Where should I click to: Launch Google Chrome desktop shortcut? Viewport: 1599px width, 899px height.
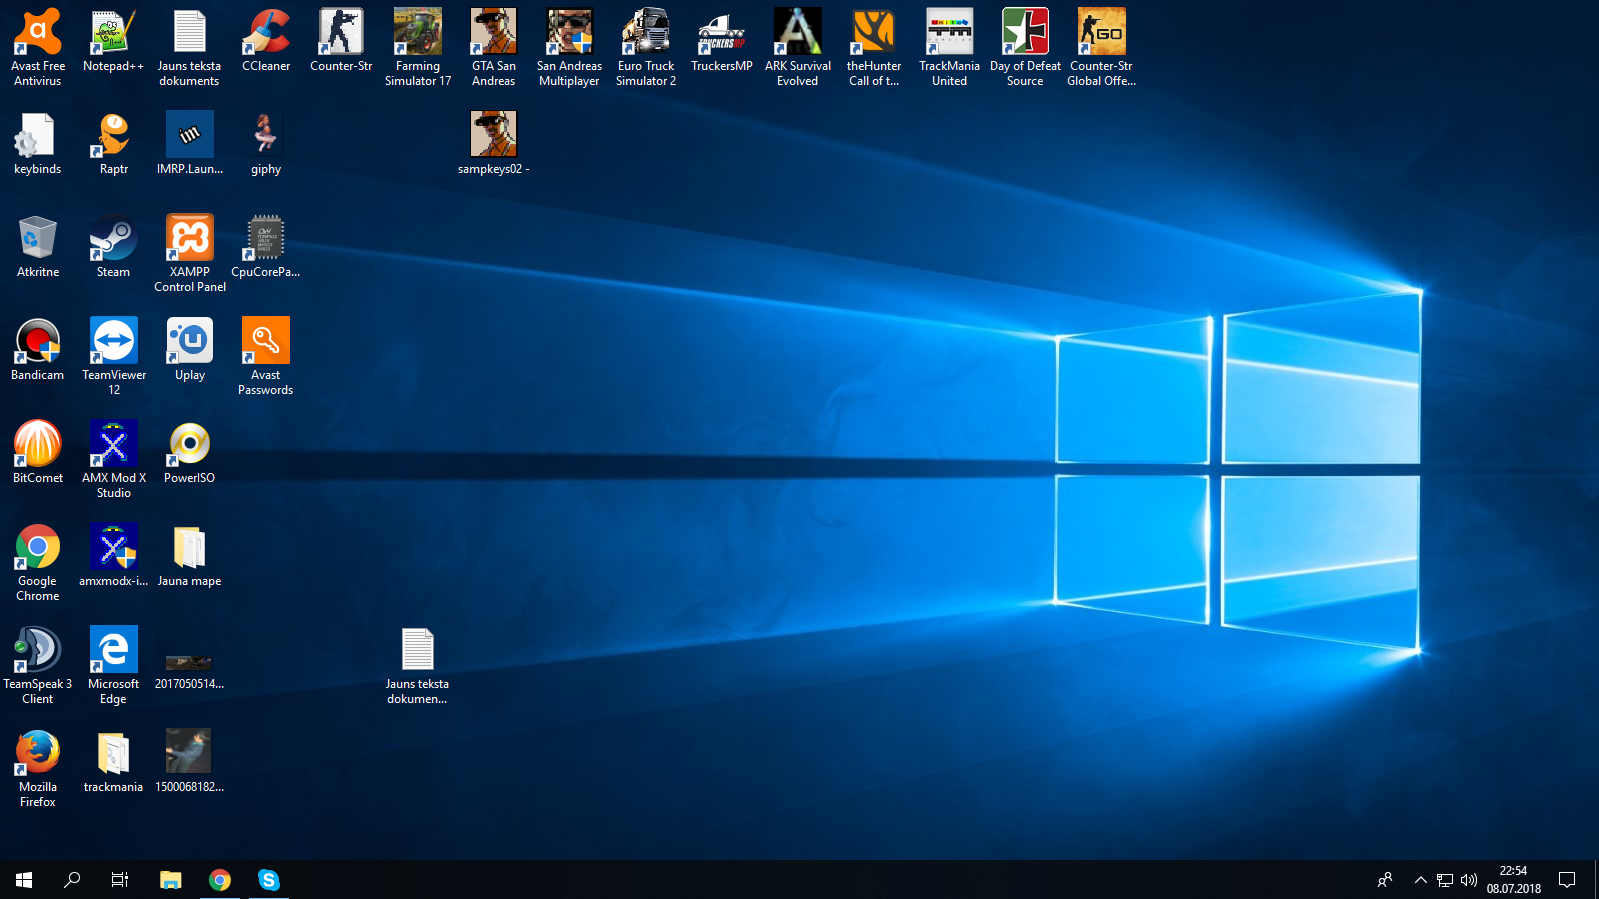(38, 562)
